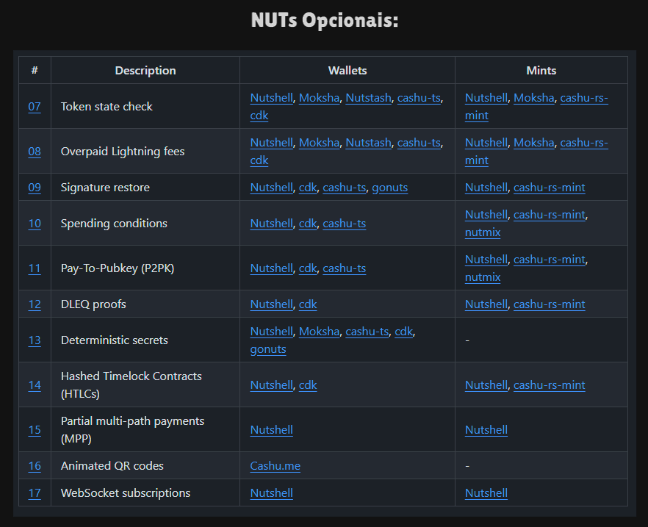This screenshot has height=527, width=648.
Task: Open NUT 16 specification link
Action: pyautogui.click(x=34, y=466)
